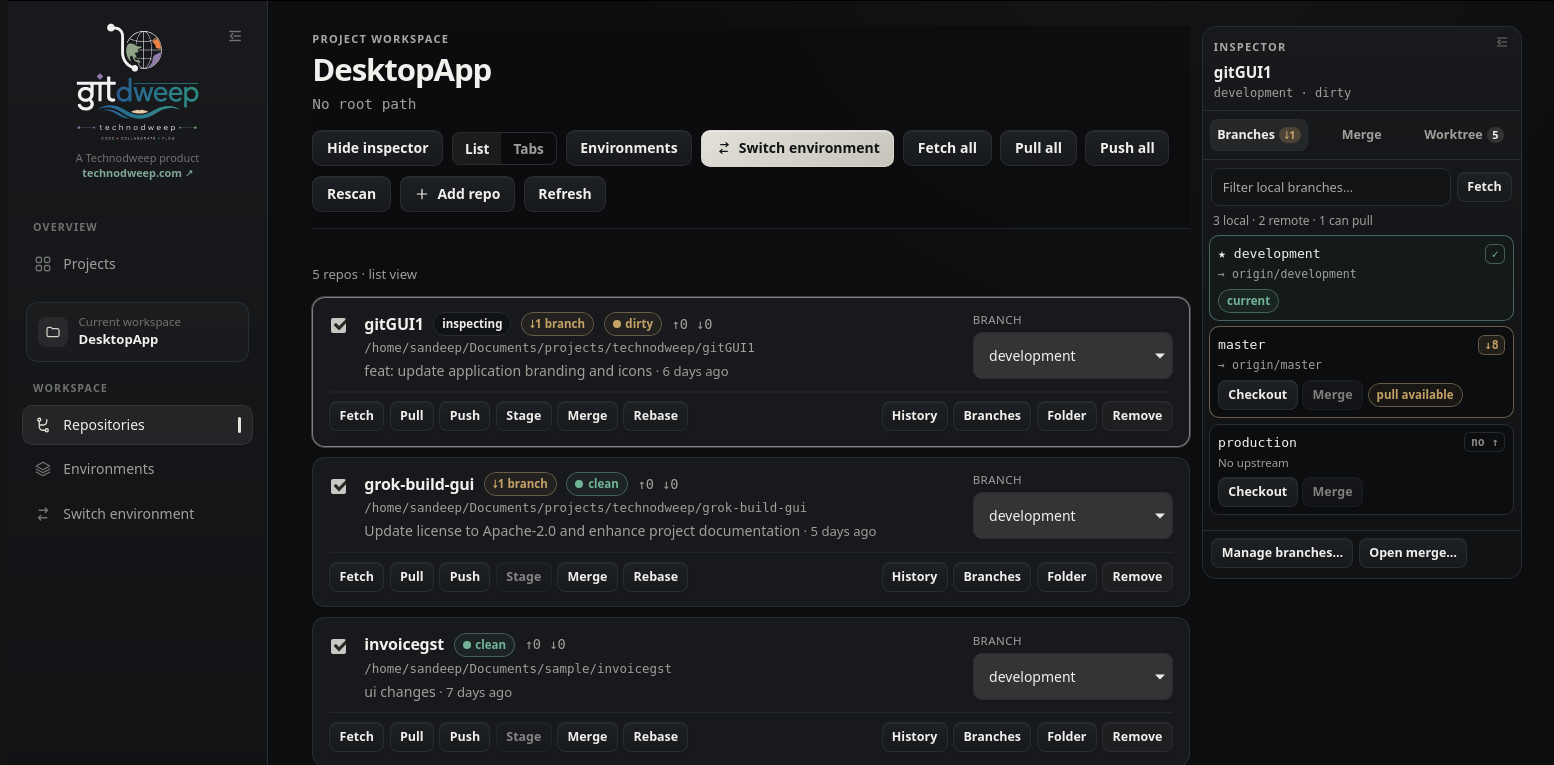Click Remove for gitGUI1

click(x=1137, y=416)
